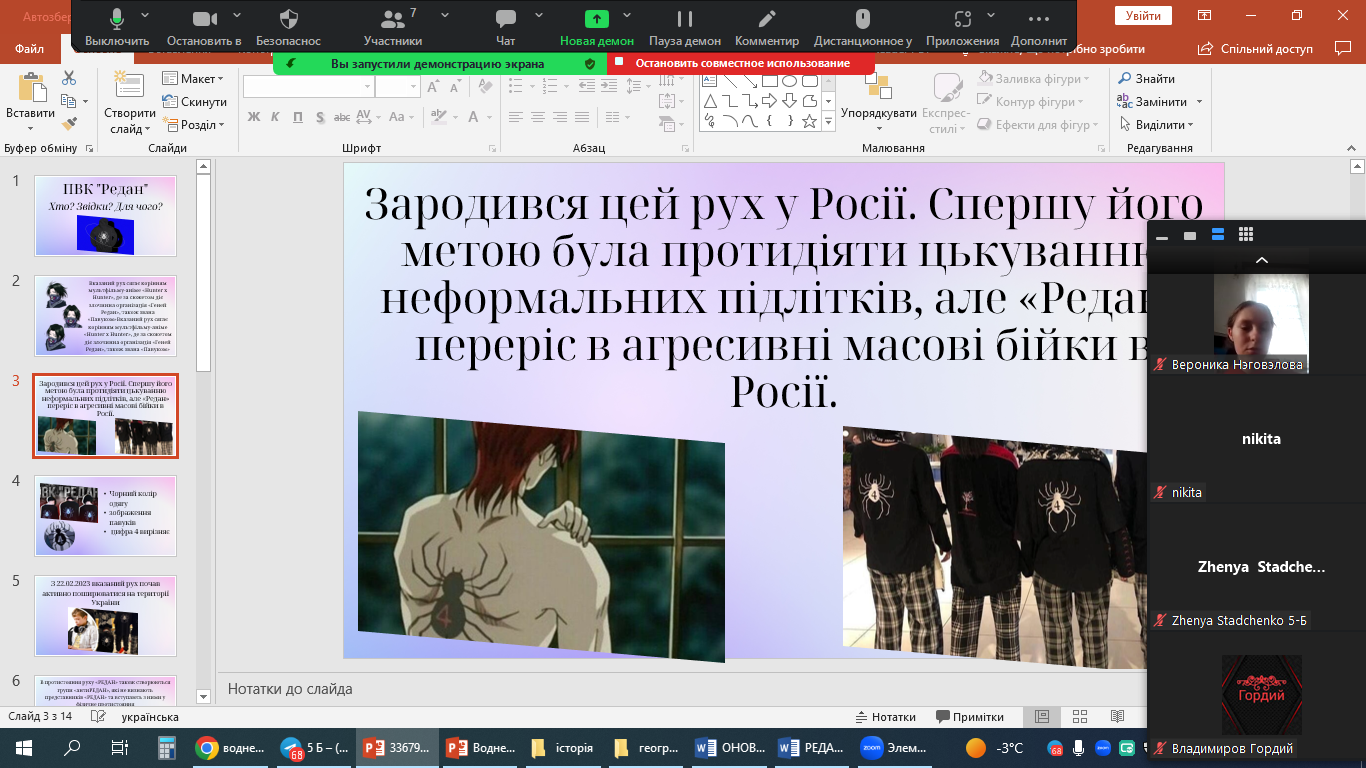Open the font size combo box
The width and height of the screenshot is (1366, 768).
[x=397, y=87]
